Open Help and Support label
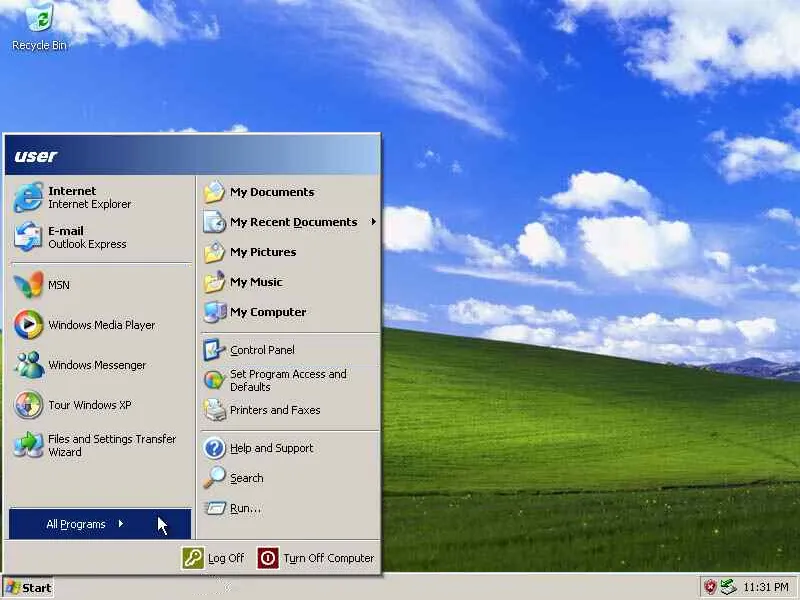800x600 pixels. [x=271, y=448]
